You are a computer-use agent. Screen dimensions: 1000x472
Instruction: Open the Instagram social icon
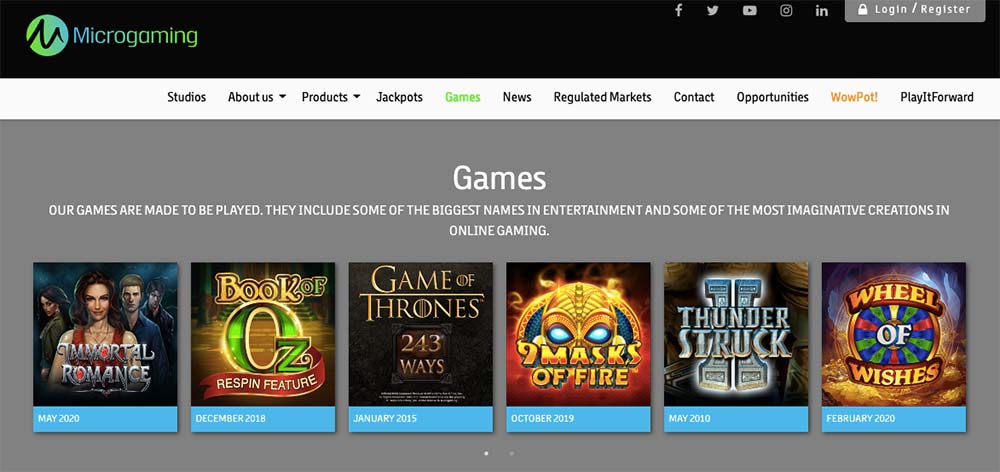tap(786, 10)
